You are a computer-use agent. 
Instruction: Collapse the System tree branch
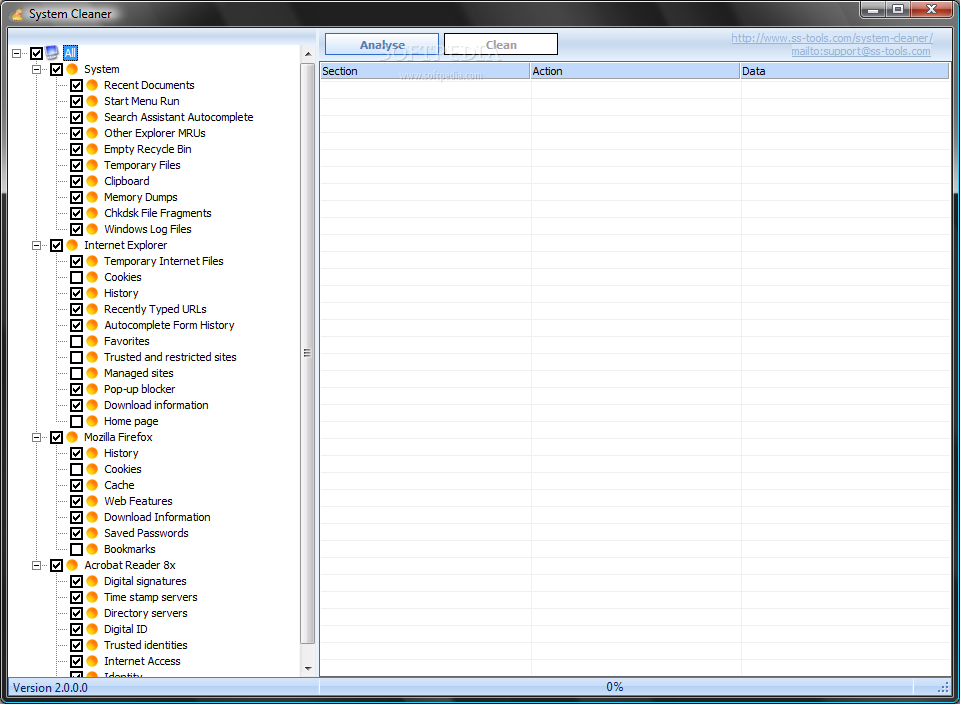37,69
